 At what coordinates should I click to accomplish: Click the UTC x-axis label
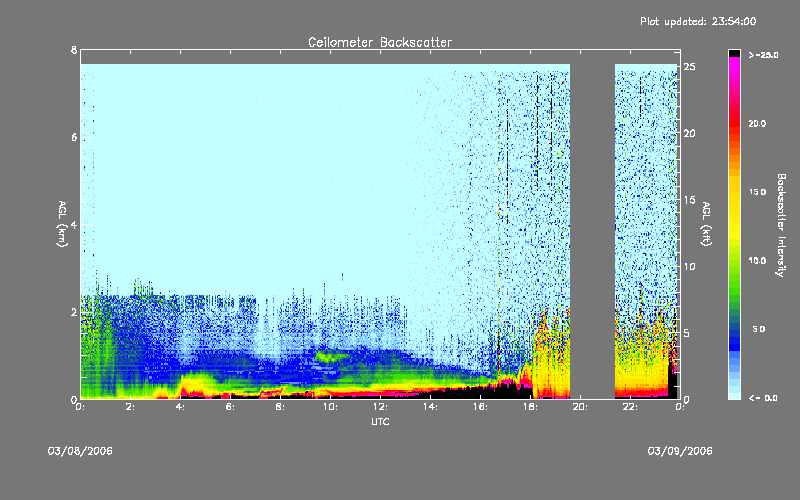pos(379,422)
